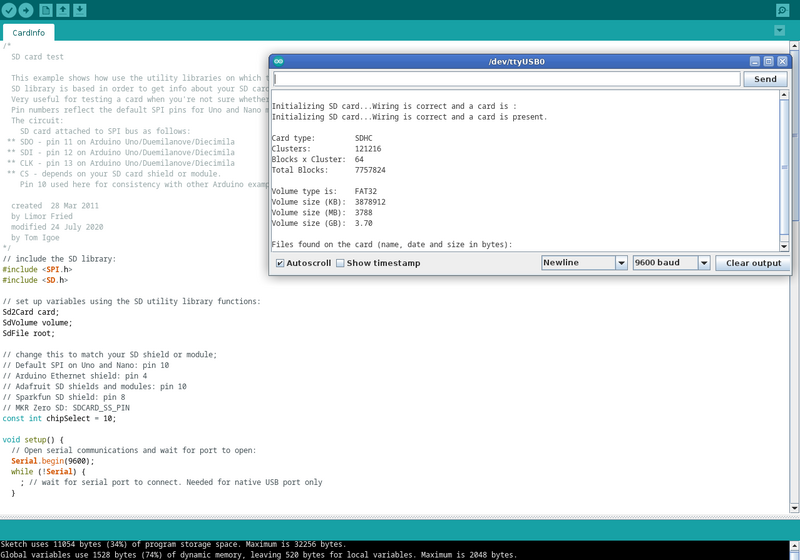Open the Newline line-ending dropdown
This screenshot has width=800, height=560.
coord(584,263)
